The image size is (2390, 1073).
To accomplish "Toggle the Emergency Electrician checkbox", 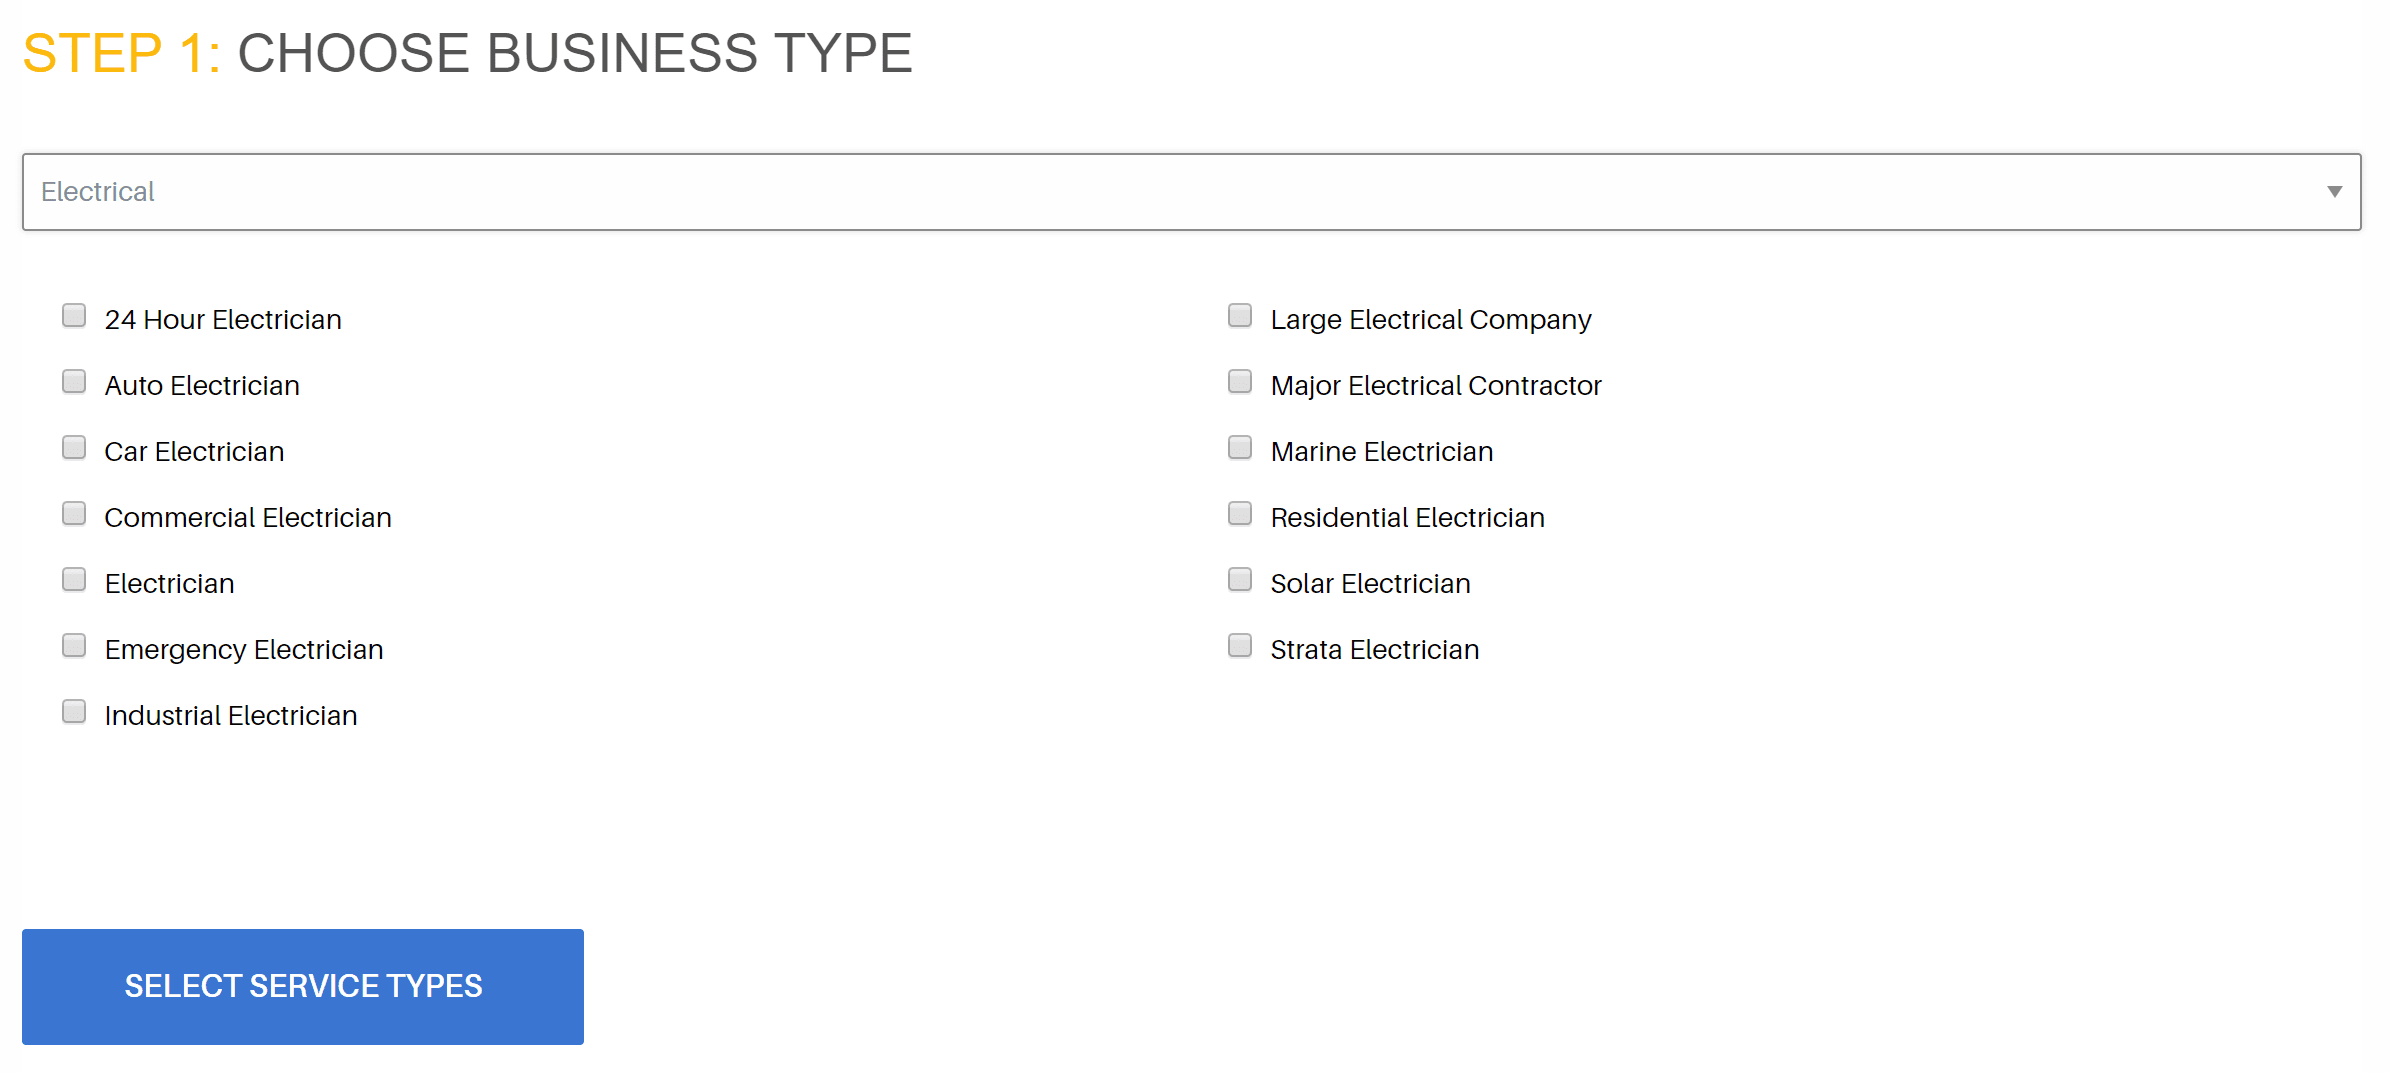I will (x=74, y=646).
